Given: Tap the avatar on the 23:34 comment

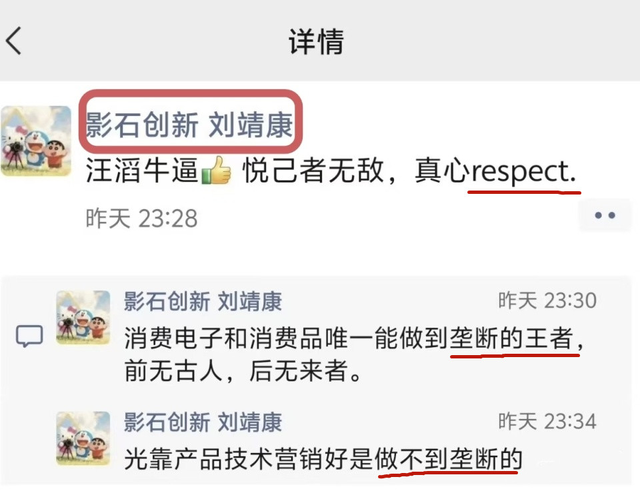Looking at the screenshot, I should point(83,439).
